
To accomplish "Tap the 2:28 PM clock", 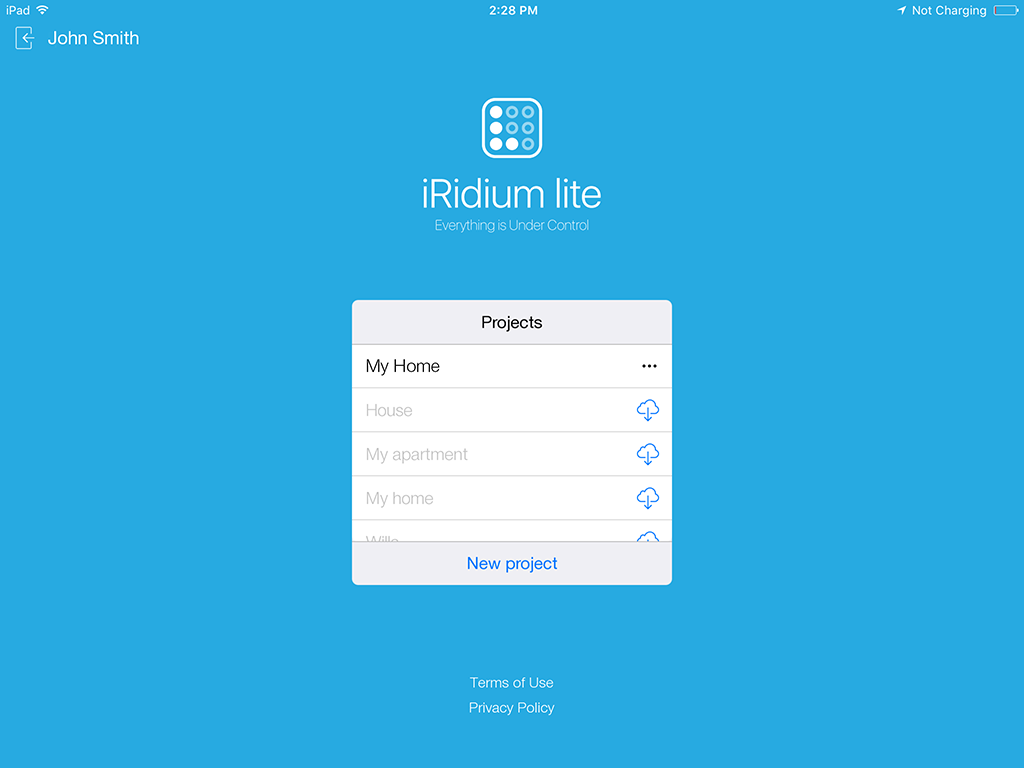I will tap(513, 10).
